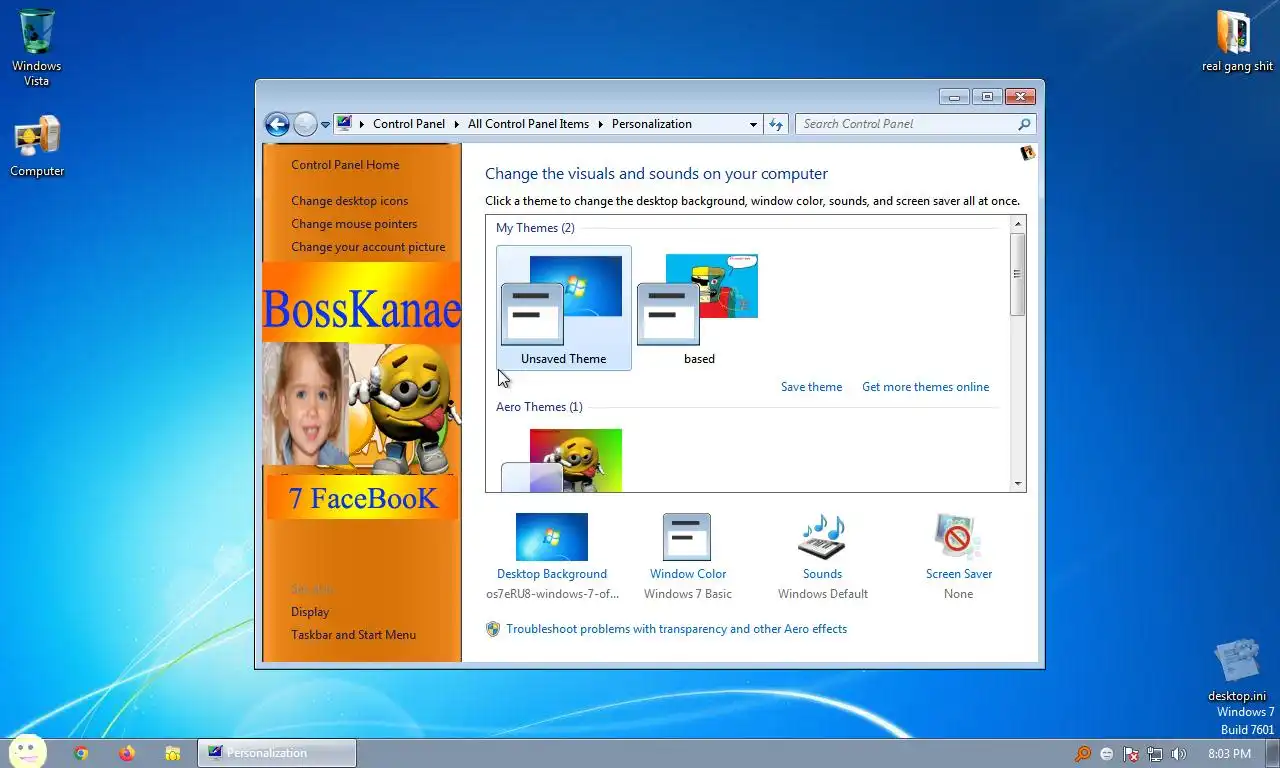Click the Forward navigation arrow
The image size is (1280, 768).
[305, 124]
